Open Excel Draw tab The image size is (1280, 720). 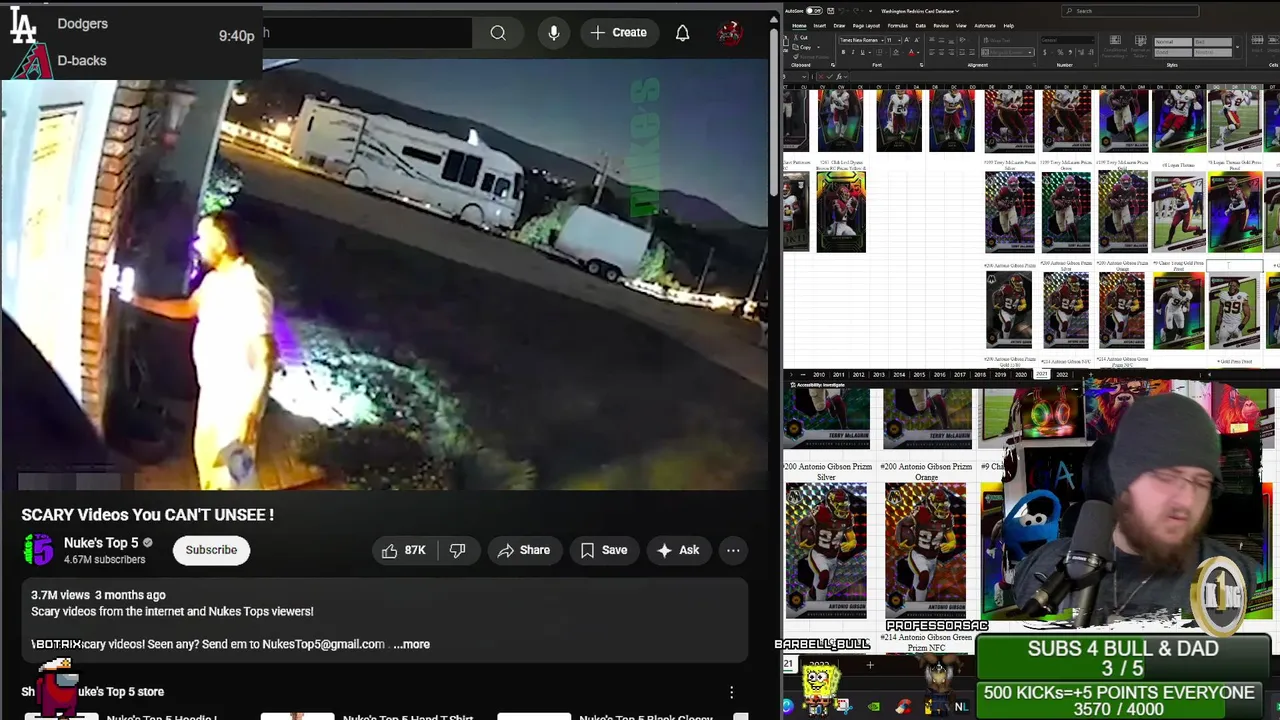click(839, 26)
